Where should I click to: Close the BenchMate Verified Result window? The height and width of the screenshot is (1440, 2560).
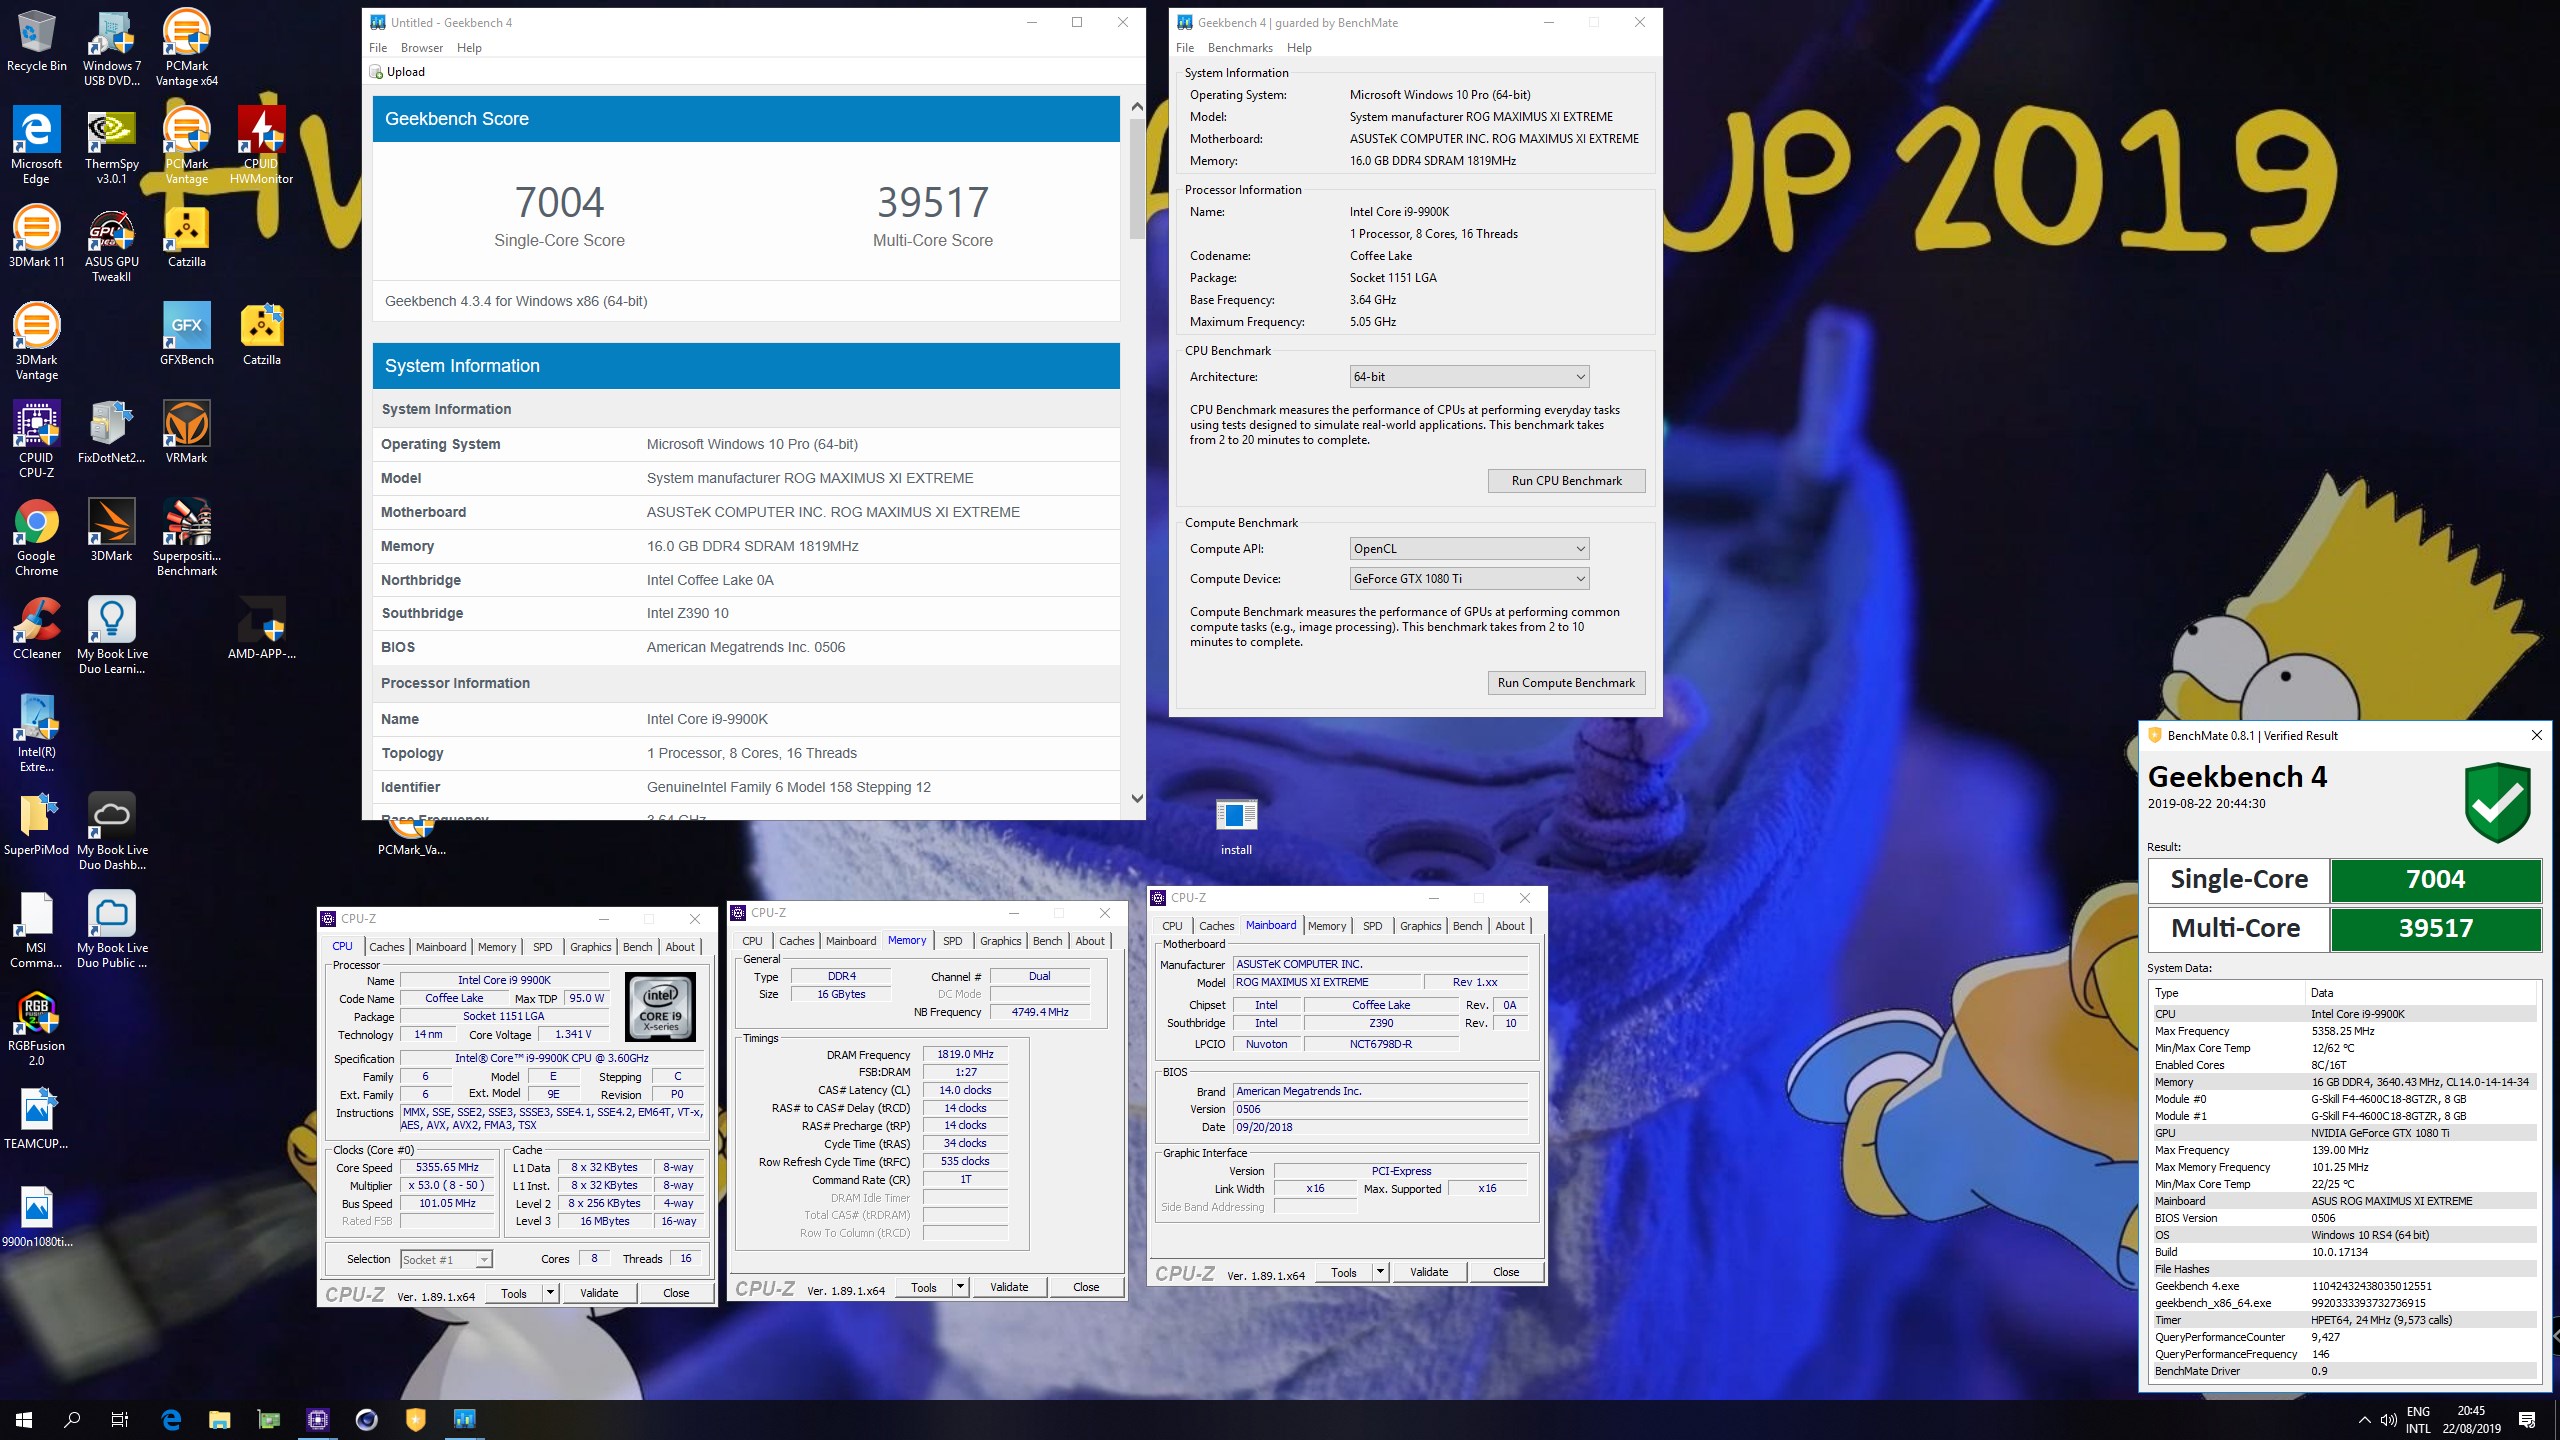pyautogui.click(x=2536, y=735)
